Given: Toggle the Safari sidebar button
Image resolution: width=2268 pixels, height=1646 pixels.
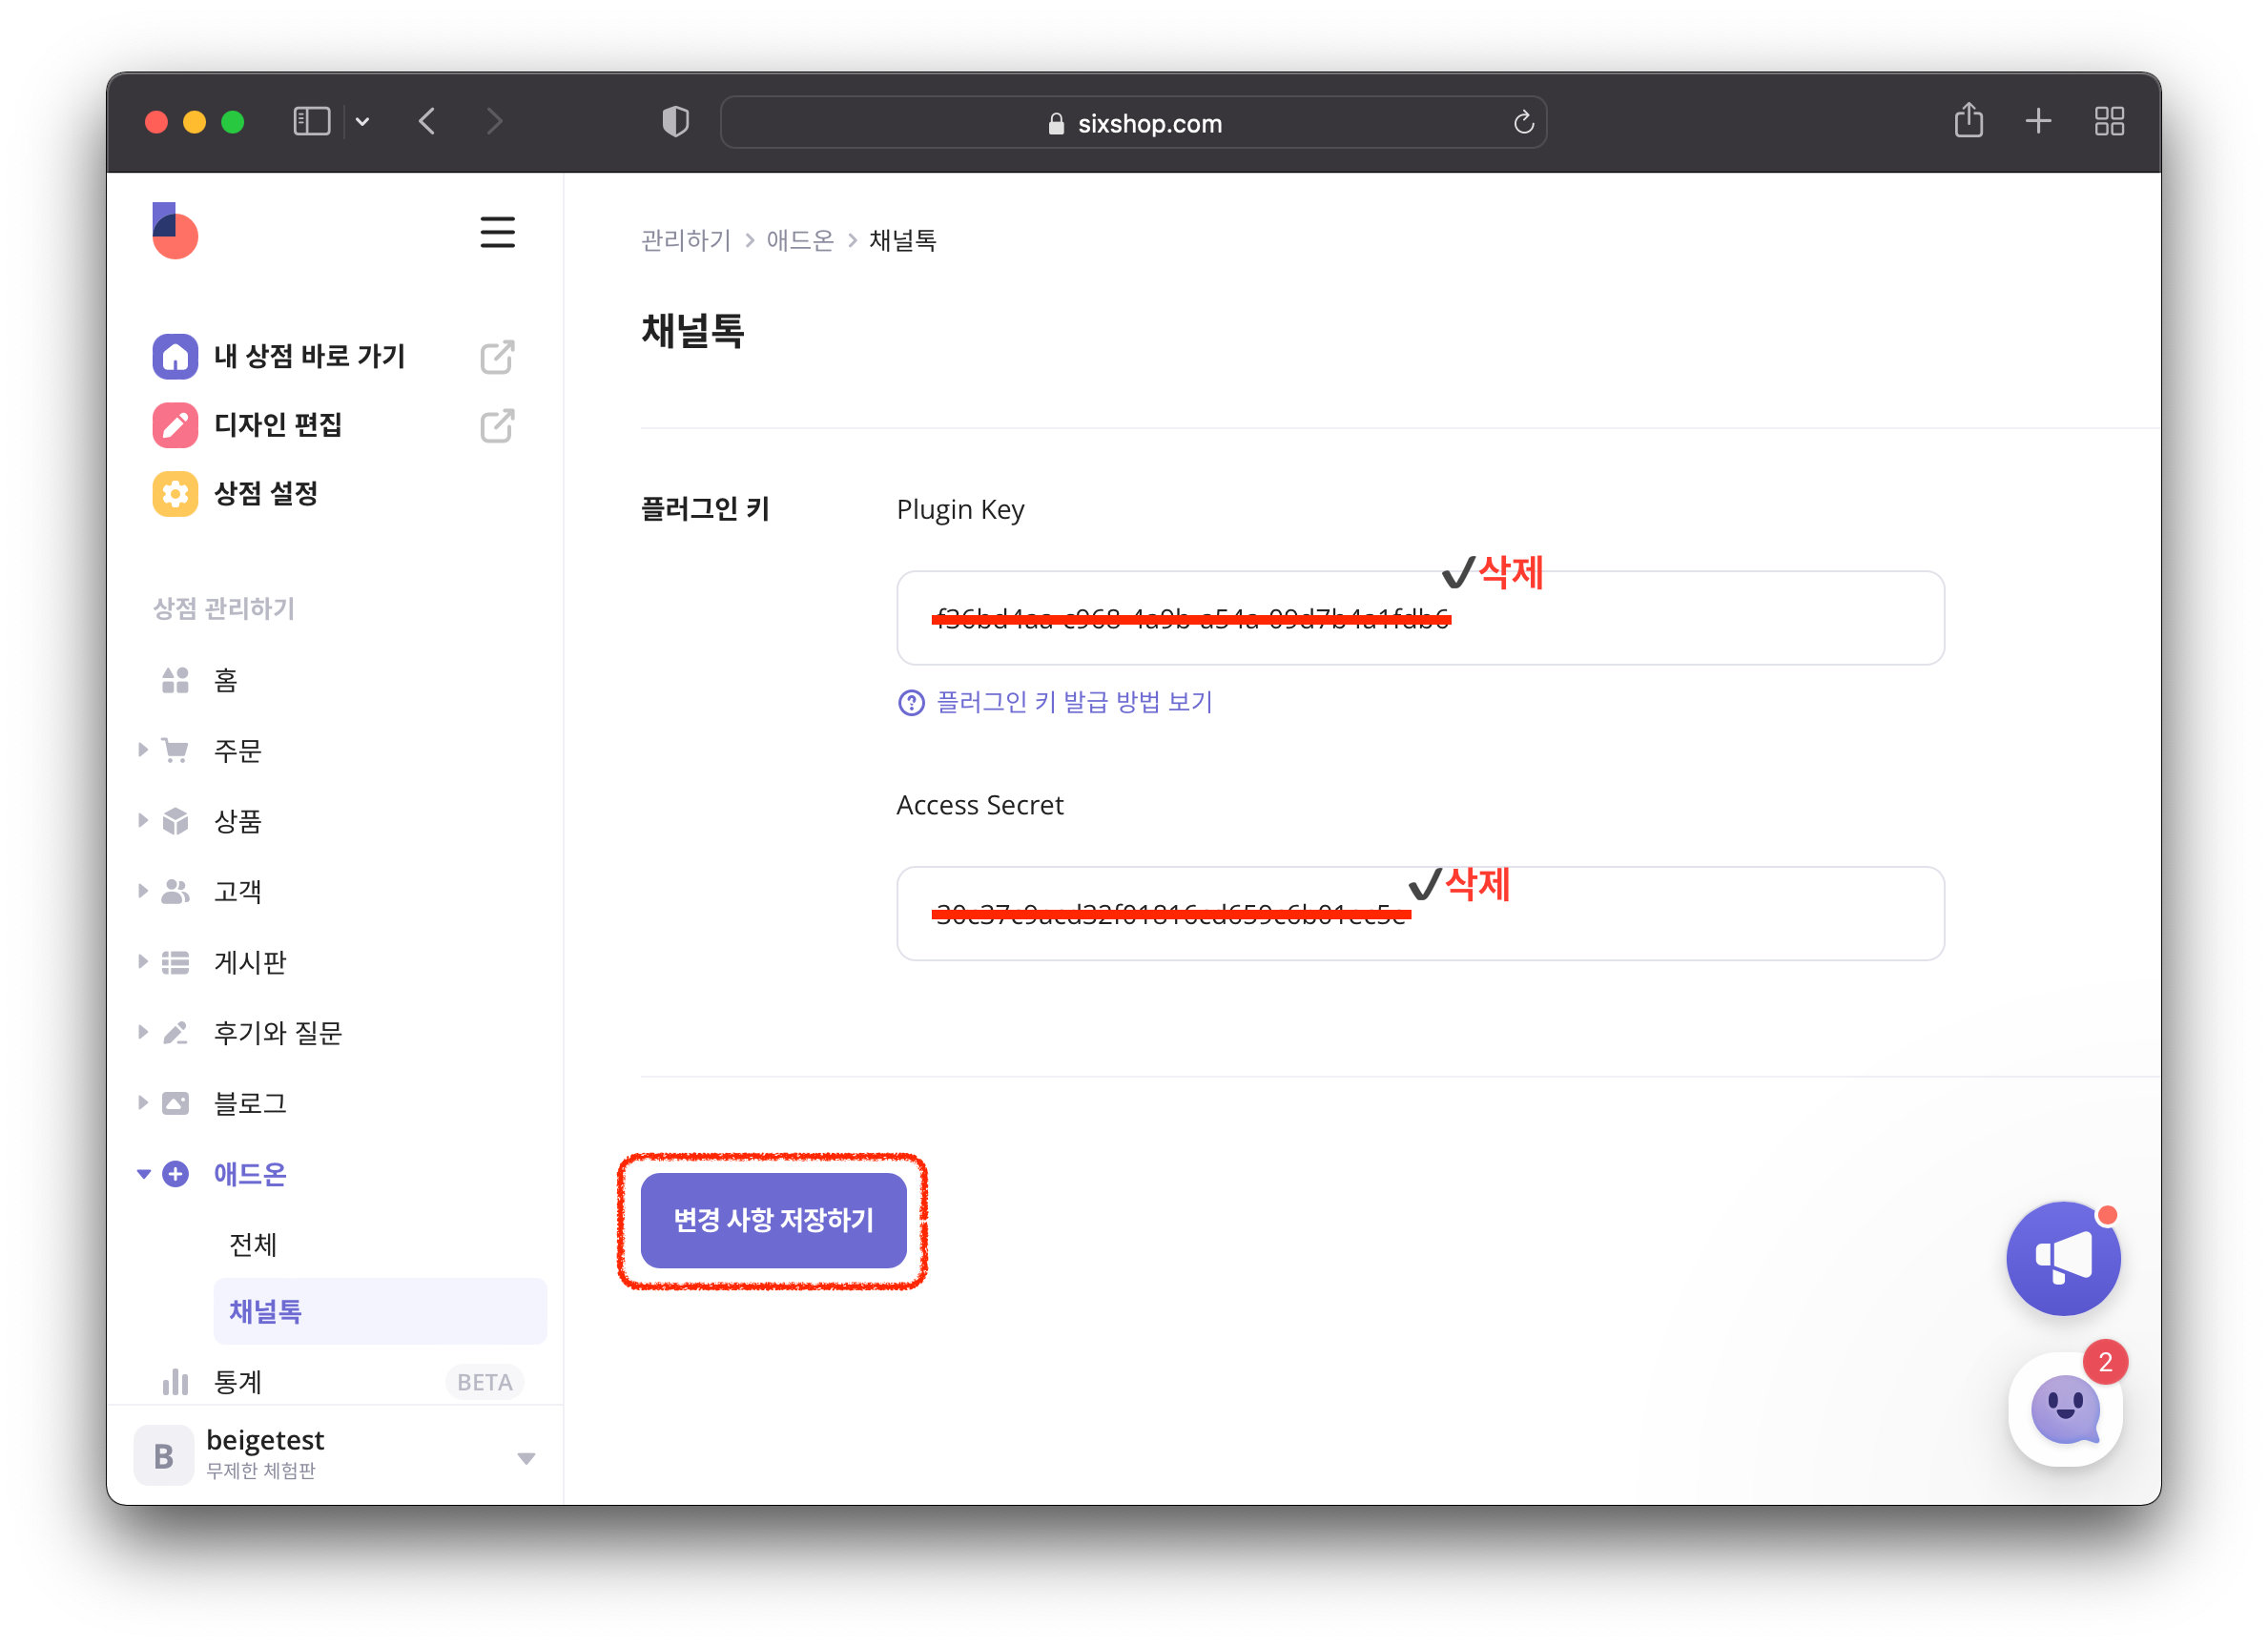Looking at the screenshot, I should (x=312, y=122).
